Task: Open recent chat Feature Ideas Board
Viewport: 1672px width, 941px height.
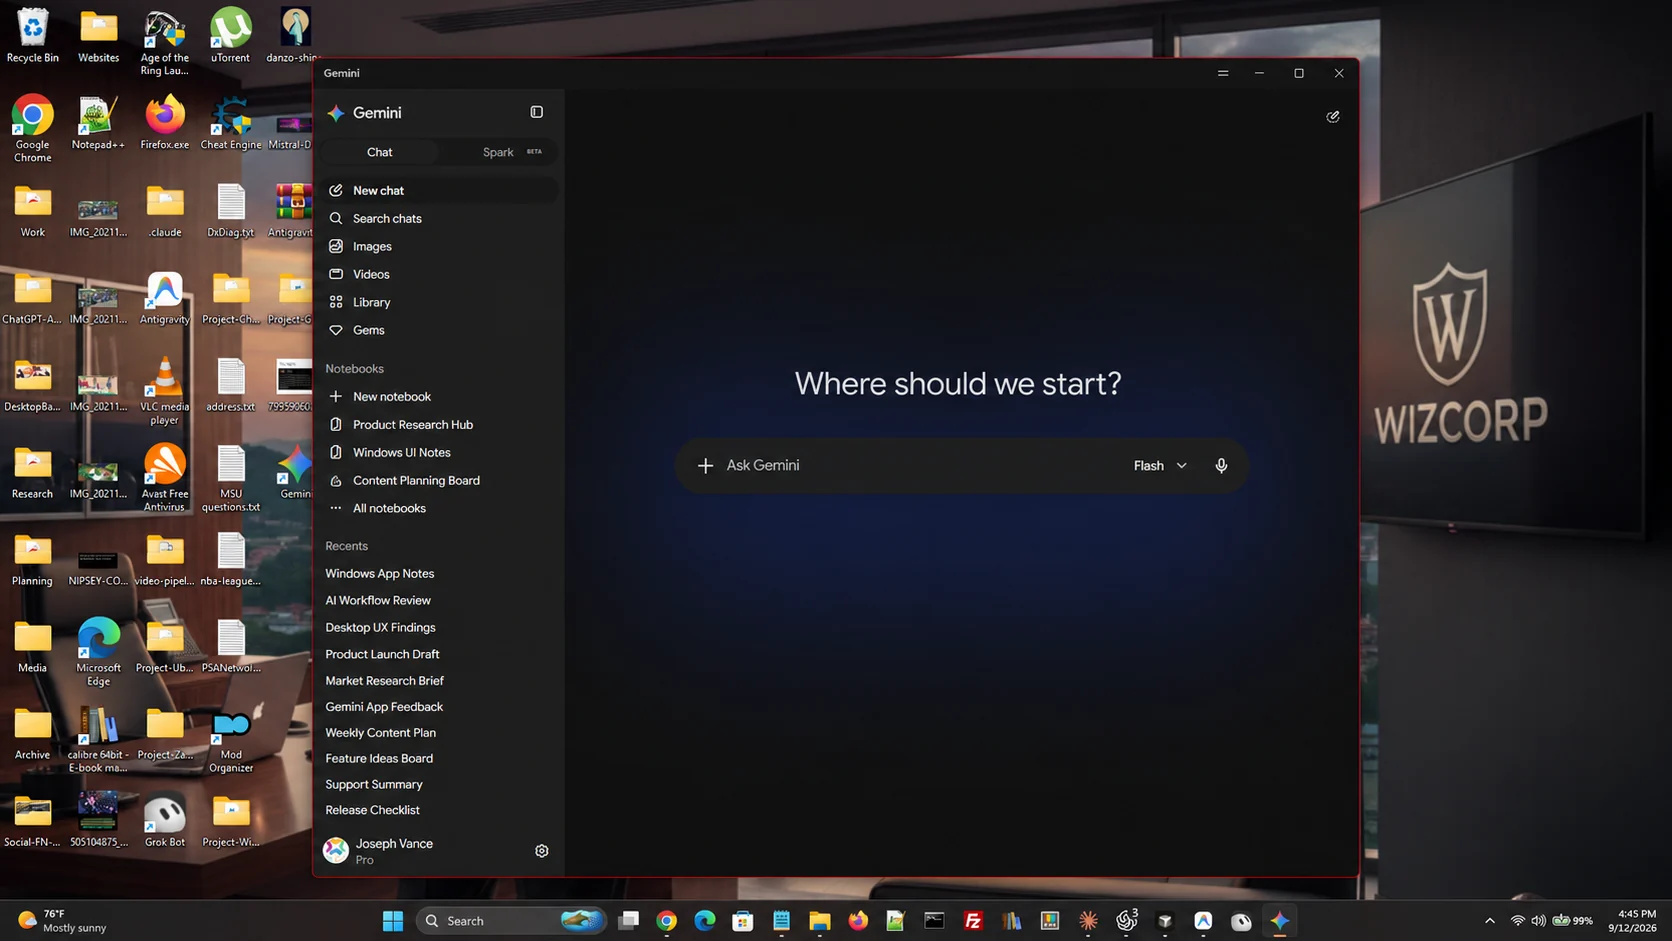Action: click(x=379, y=758)
